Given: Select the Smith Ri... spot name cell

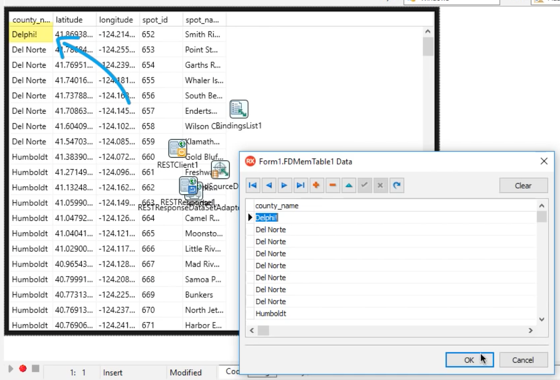Looking at the screenshot, I should (x=204, y=35).
